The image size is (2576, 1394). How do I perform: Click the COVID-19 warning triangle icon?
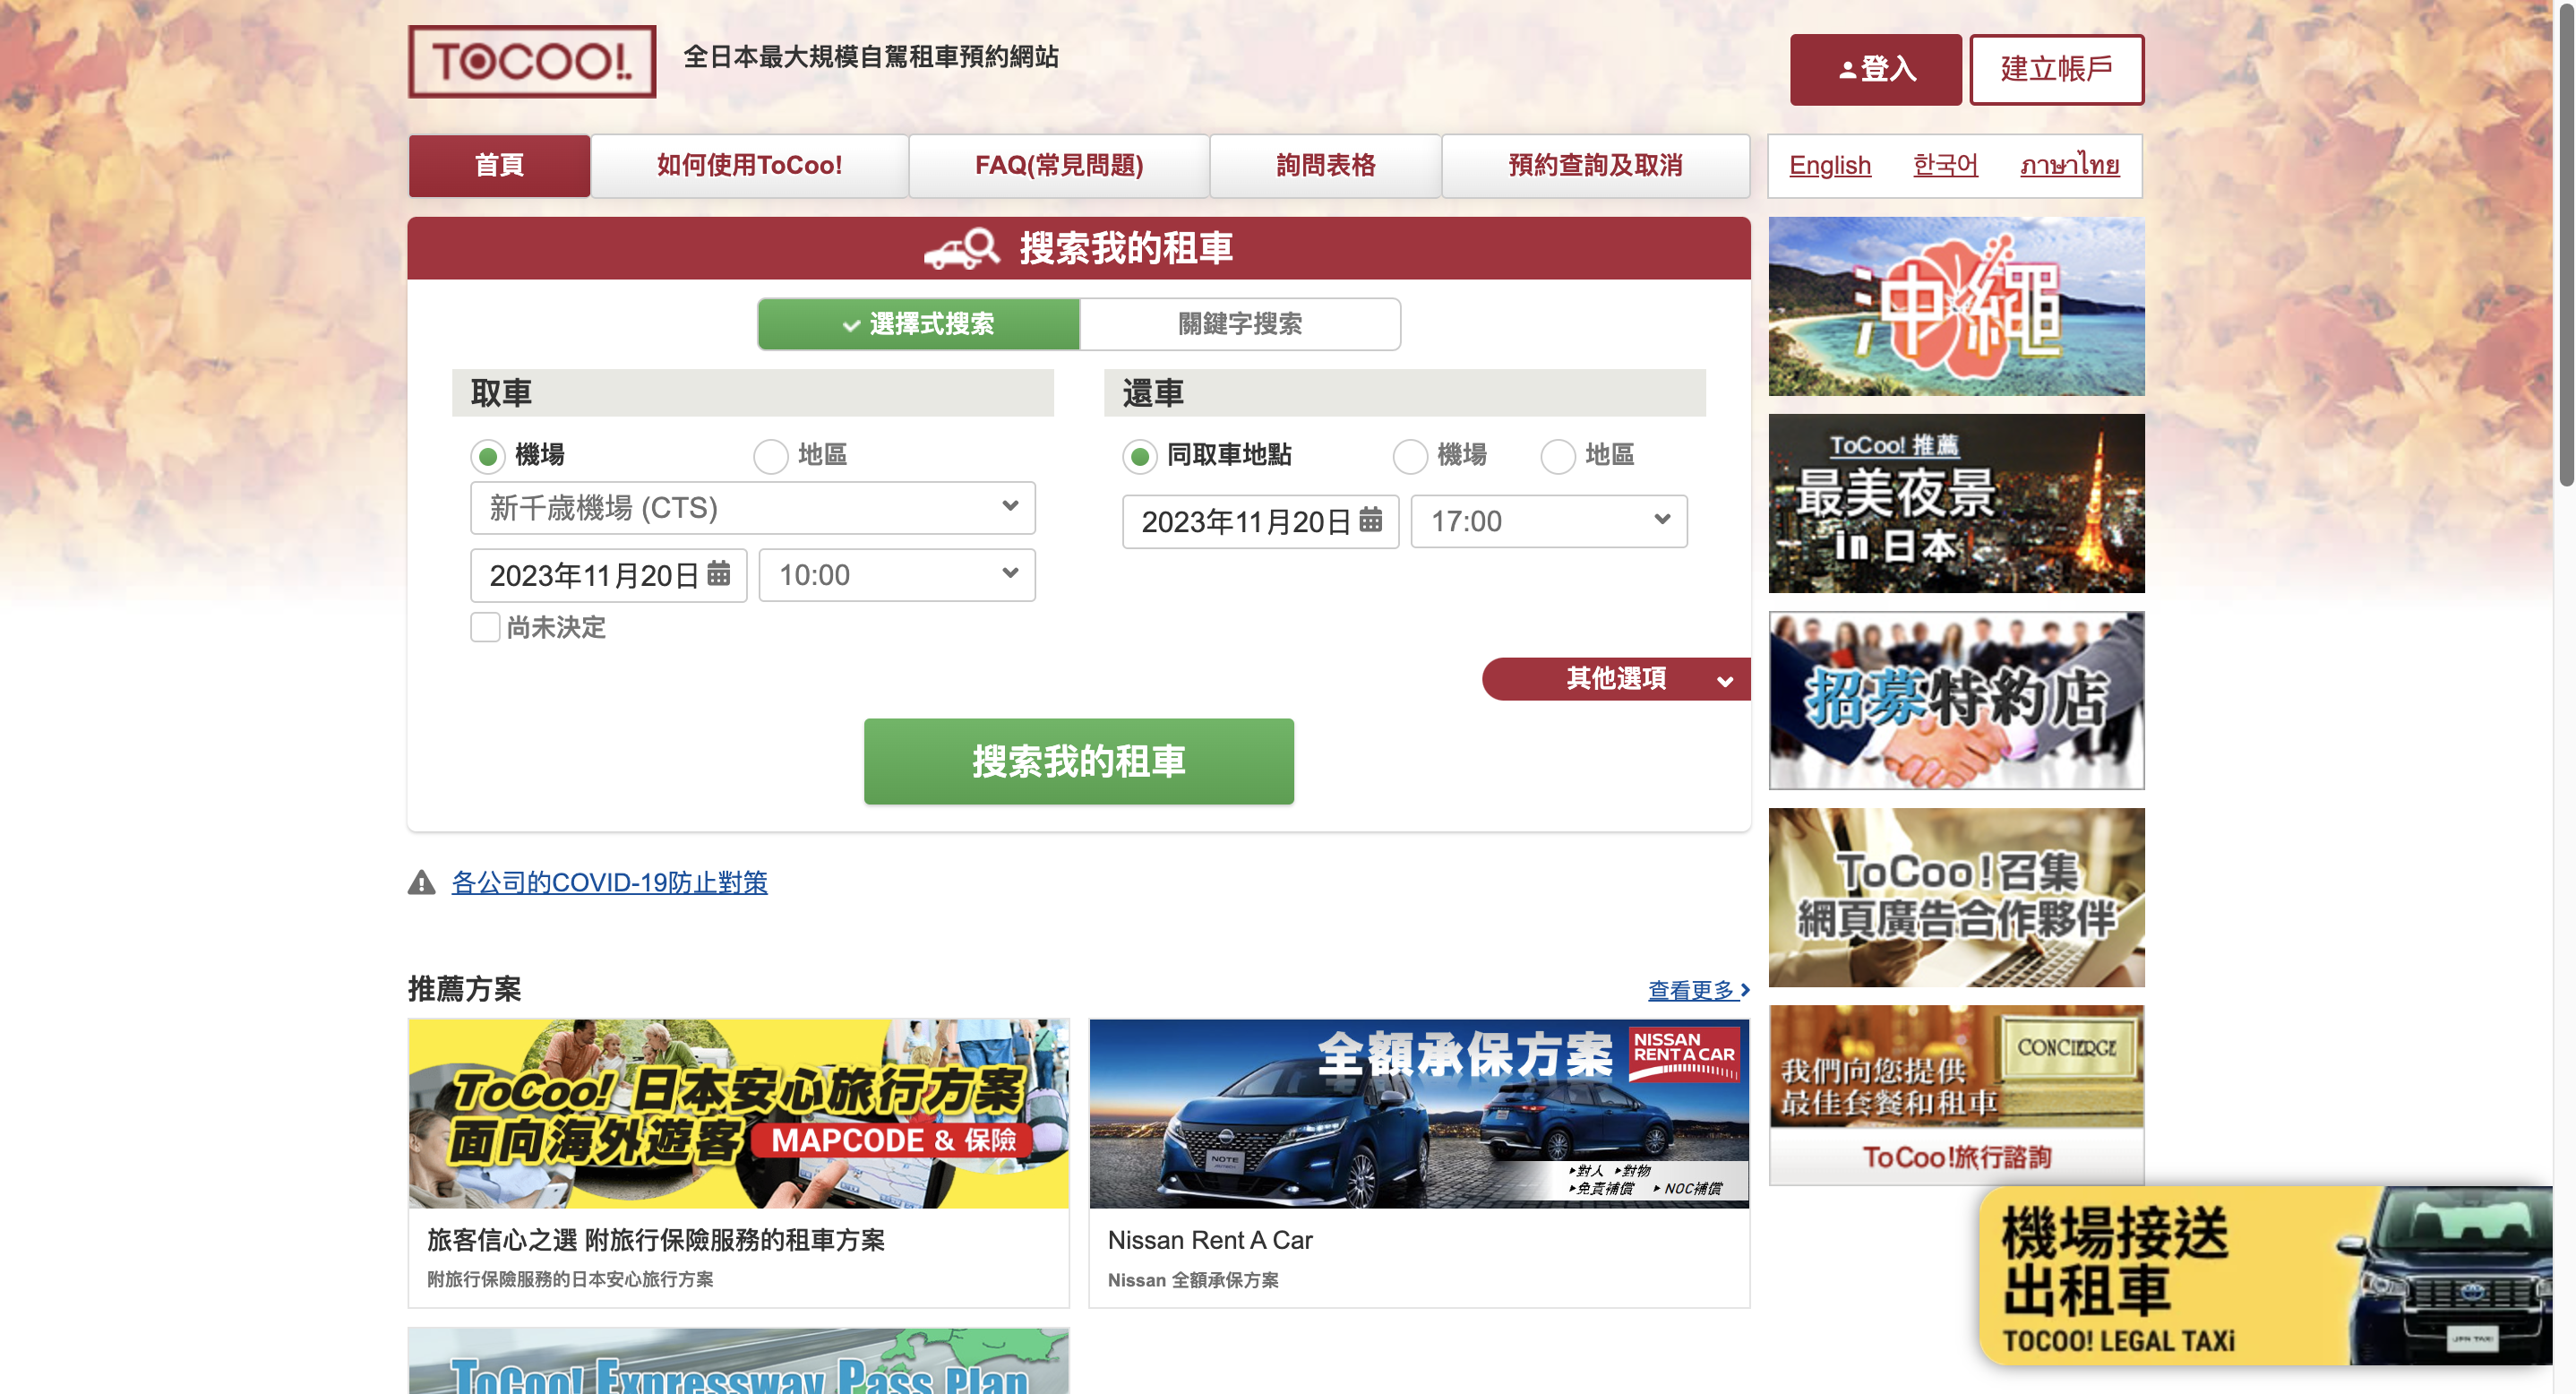coord(422,882)
